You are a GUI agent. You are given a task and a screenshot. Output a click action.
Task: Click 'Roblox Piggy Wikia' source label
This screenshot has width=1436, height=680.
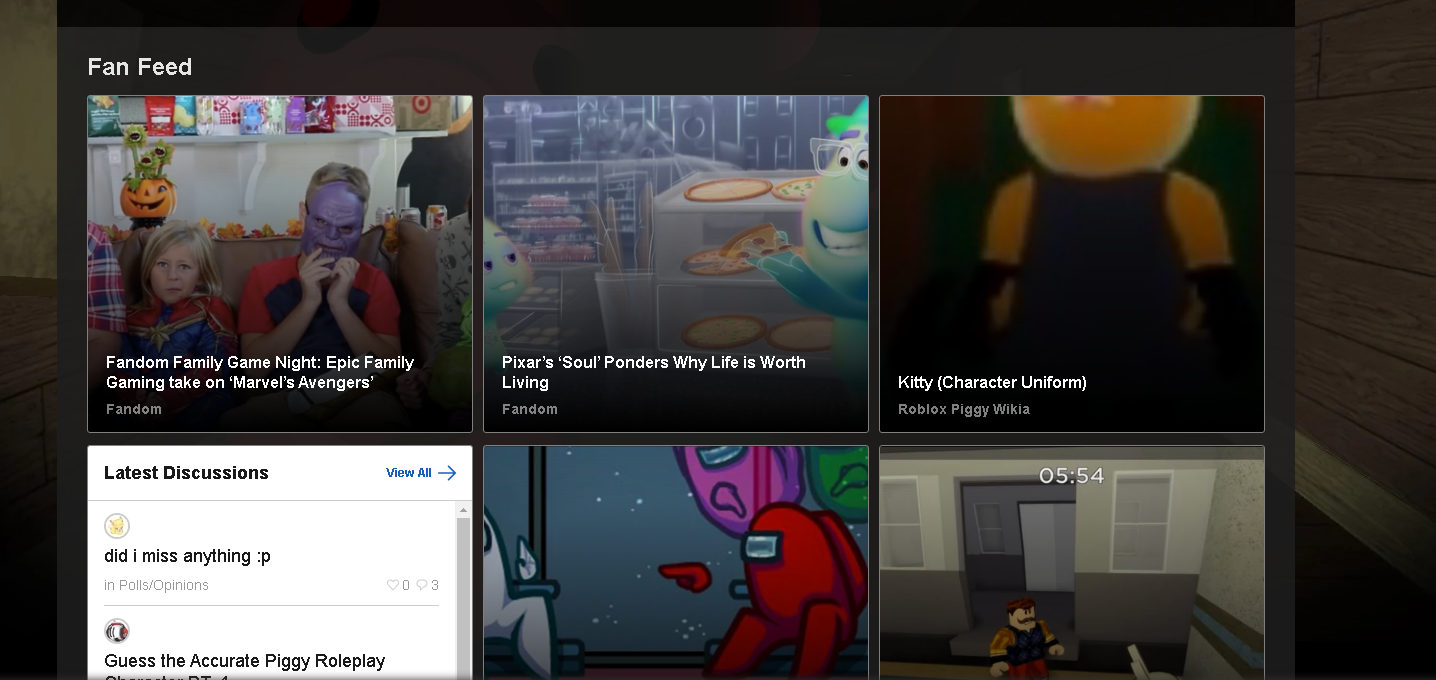964,409
